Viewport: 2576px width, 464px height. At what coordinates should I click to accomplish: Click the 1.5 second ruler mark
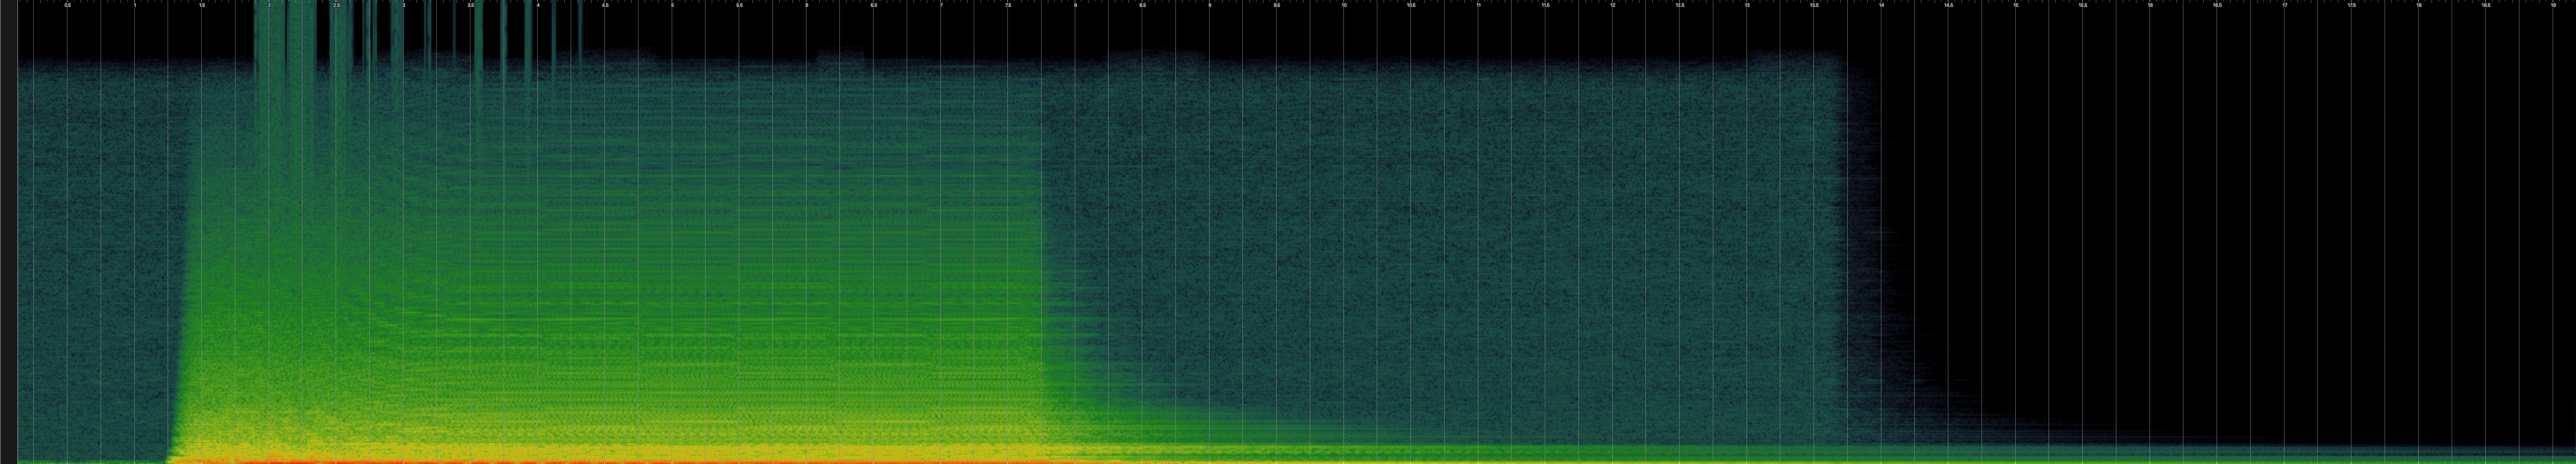point(202,5)
